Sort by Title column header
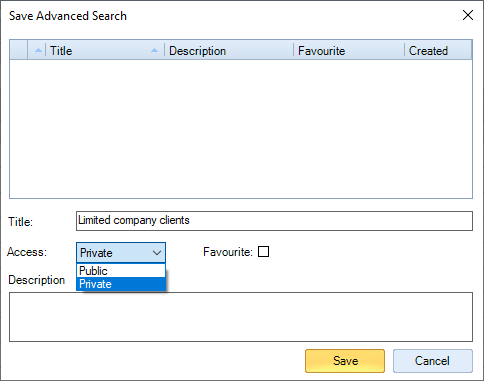Screen dimensions: 484x381 105,51
